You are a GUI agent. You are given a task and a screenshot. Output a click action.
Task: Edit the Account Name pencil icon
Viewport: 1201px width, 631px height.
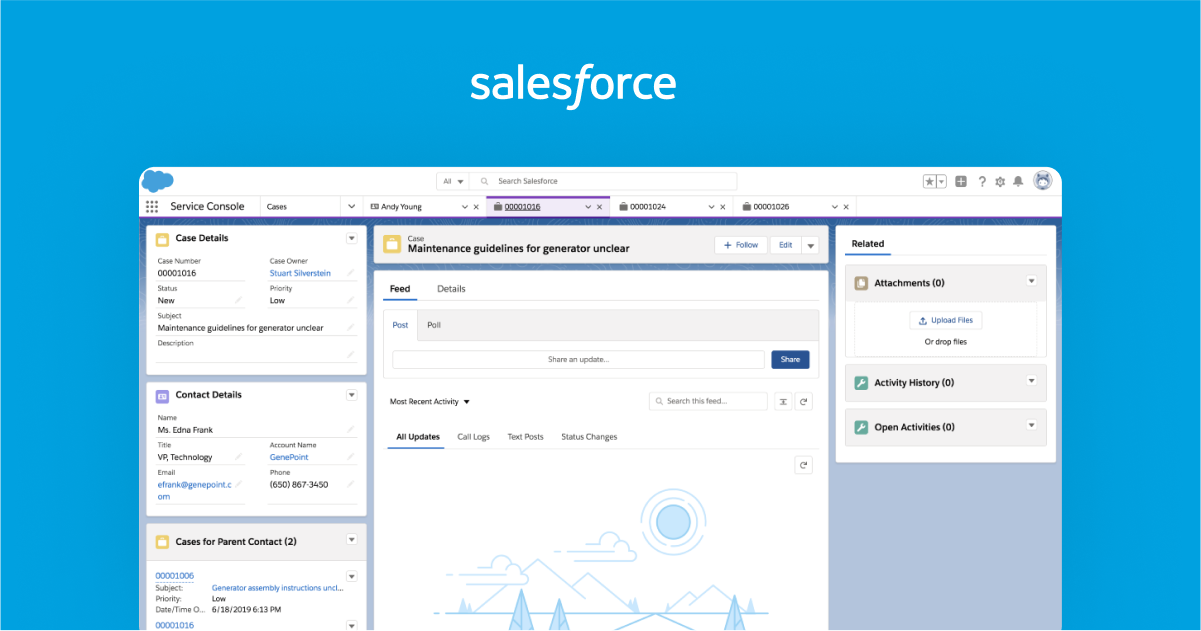(x=351, y=457)
